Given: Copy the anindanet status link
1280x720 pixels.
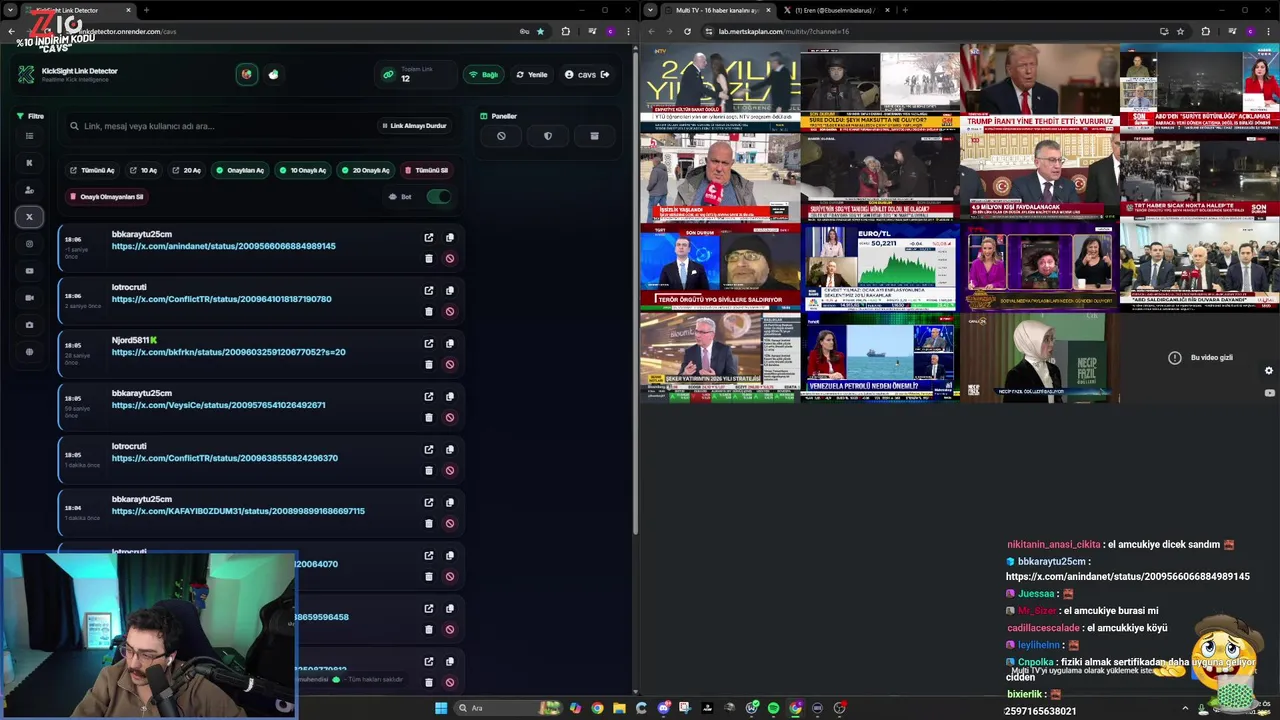Looking at the screenshot, I should (450, 237).
